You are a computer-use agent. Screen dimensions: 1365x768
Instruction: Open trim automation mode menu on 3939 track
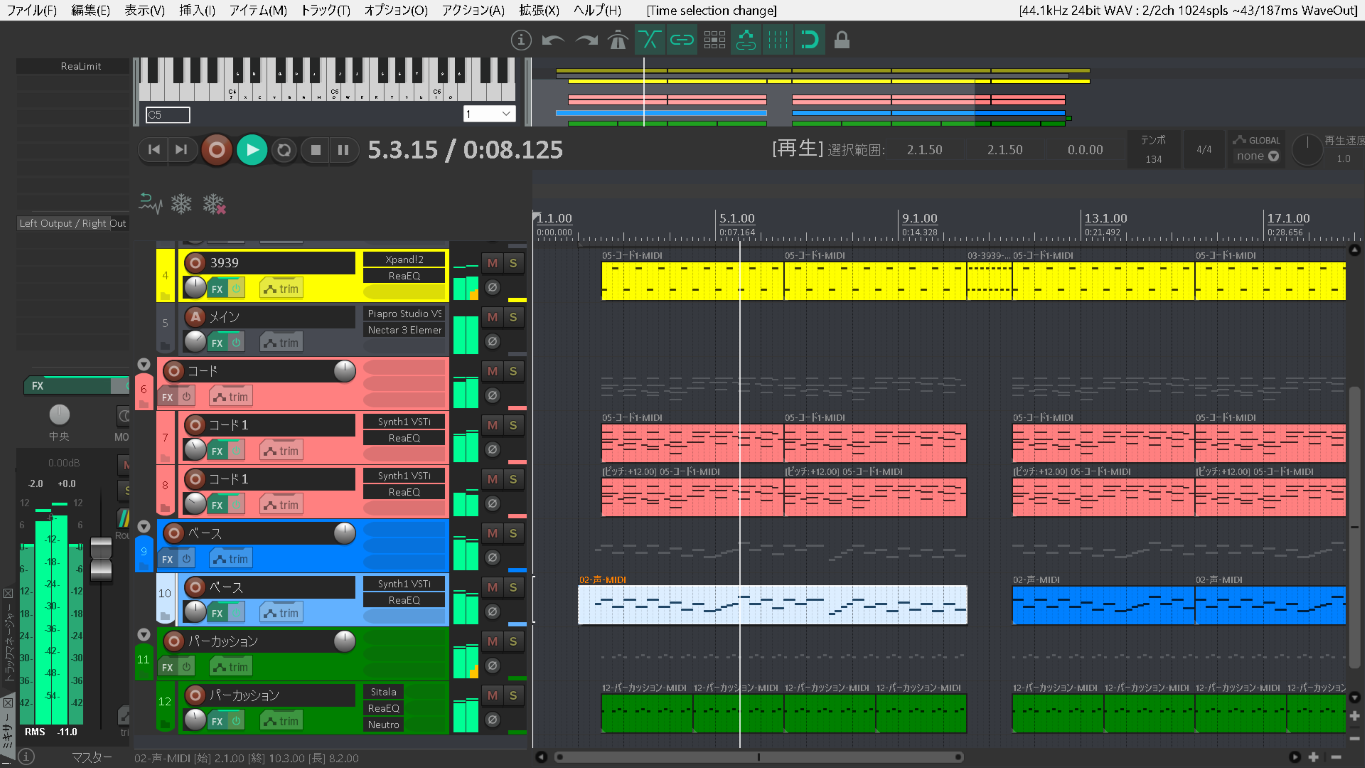[282, 289]
